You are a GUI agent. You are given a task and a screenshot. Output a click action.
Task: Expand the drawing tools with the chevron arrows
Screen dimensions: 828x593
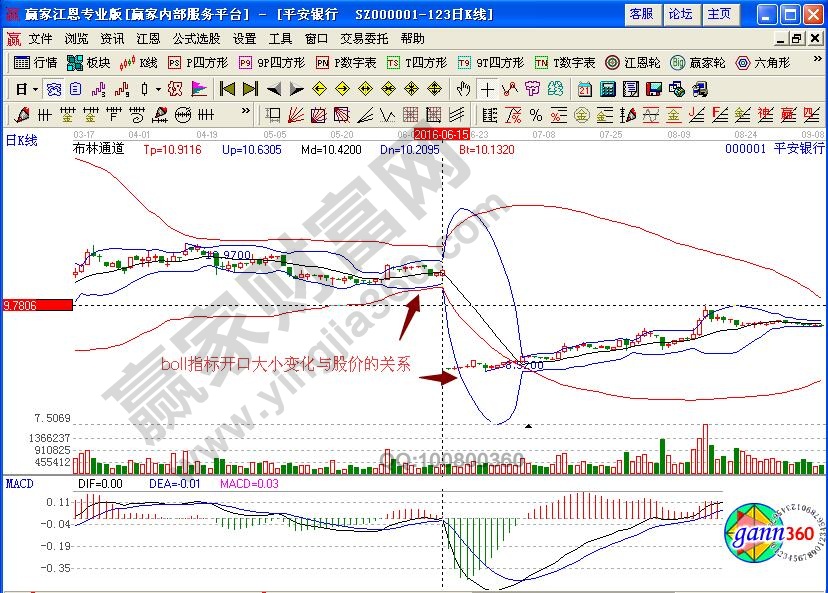(245, 110)
